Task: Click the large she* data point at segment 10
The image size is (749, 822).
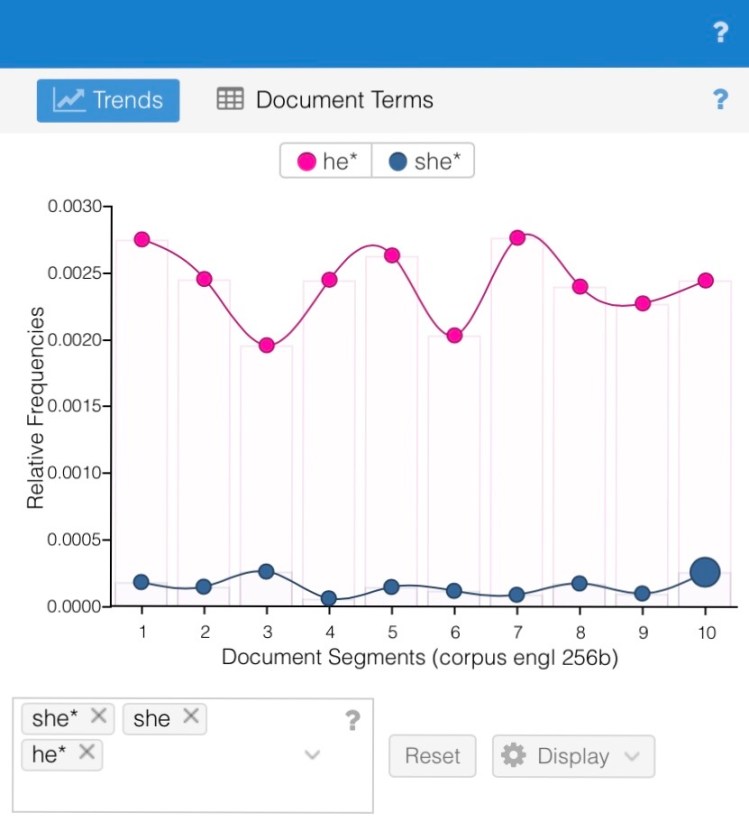Action: point(705,573)
